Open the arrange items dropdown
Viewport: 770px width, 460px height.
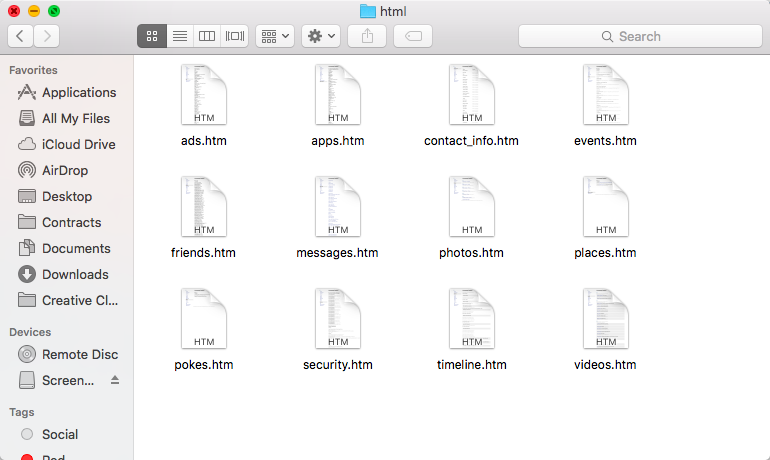click(x=274, y=36)
